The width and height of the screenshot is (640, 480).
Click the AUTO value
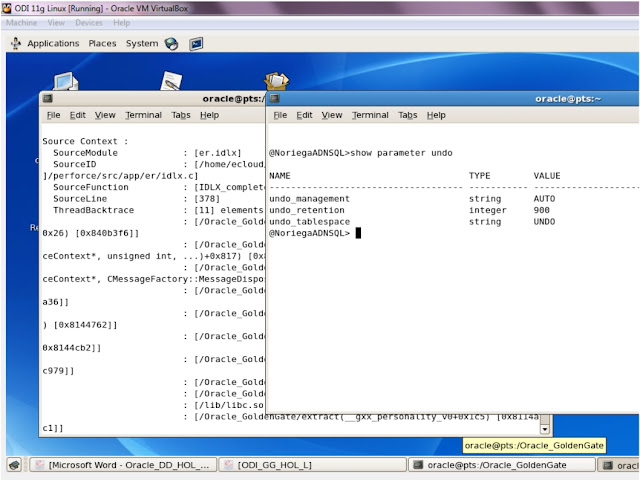(544, 199)
